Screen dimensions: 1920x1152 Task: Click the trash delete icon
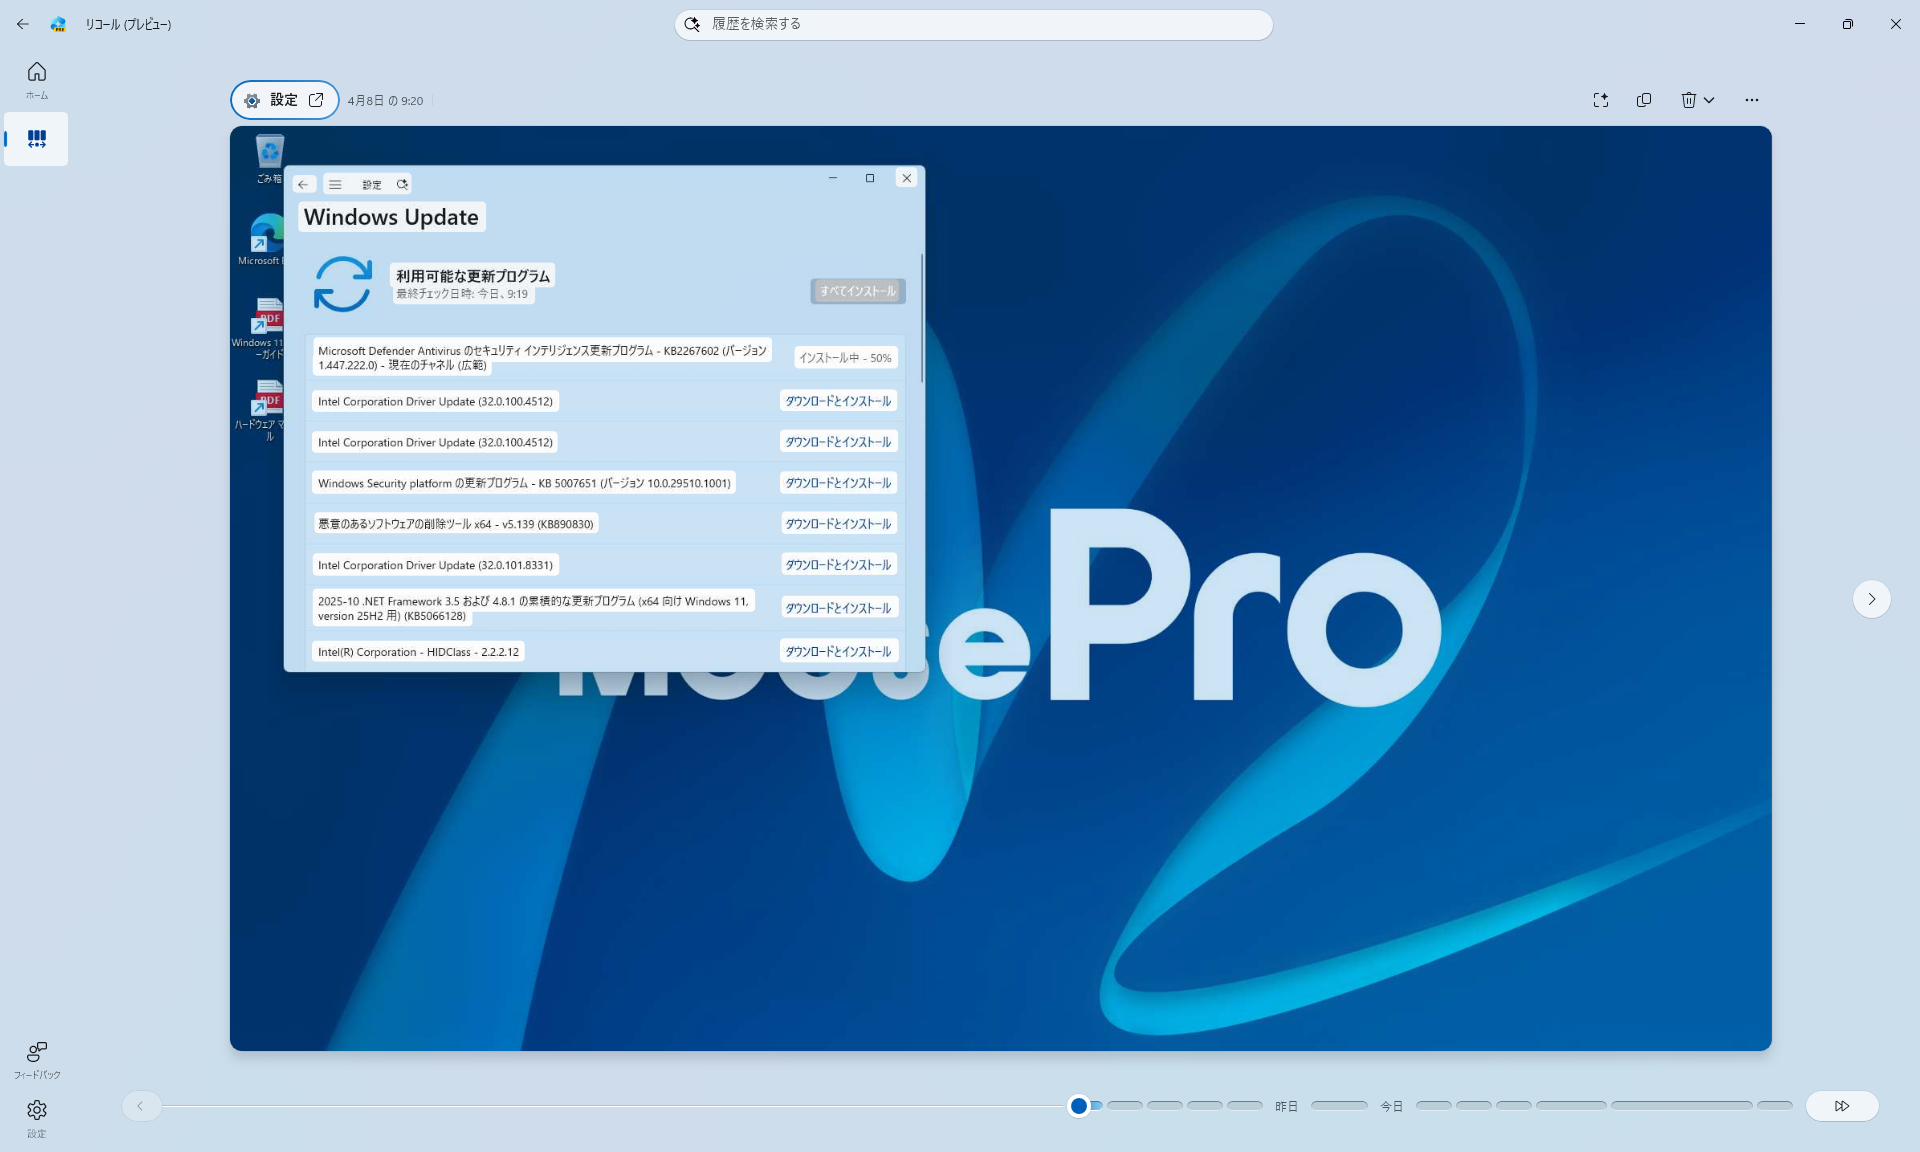1688,100
